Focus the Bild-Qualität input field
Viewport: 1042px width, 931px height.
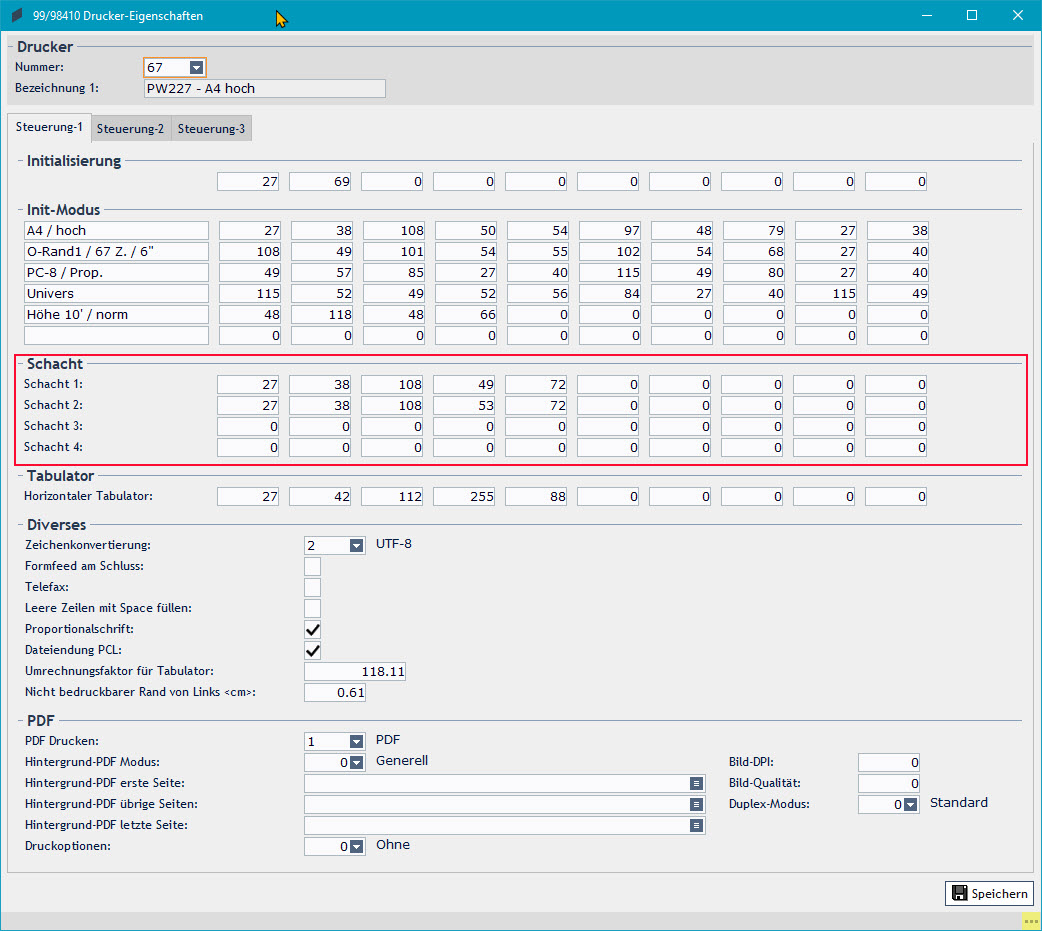click(x=888, y=783)
